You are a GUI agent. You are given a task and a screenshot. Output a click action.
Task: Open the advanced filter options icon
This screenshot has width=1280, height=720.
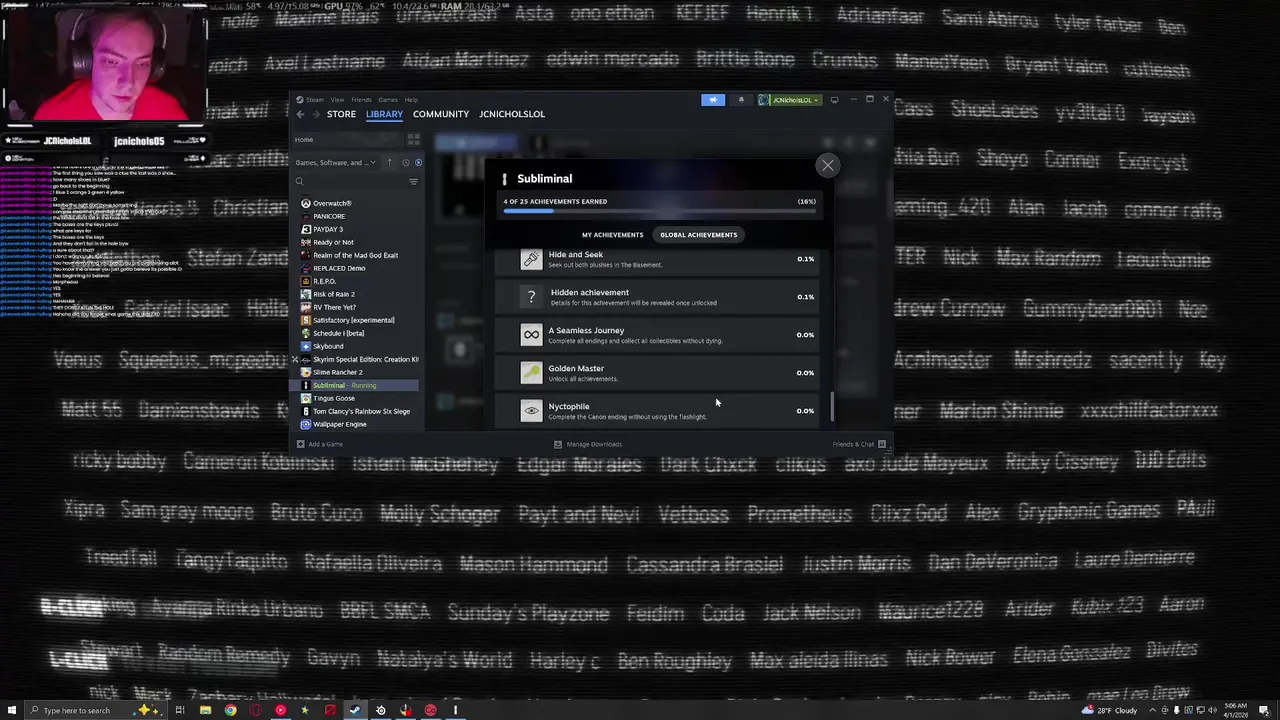point(413,182)
